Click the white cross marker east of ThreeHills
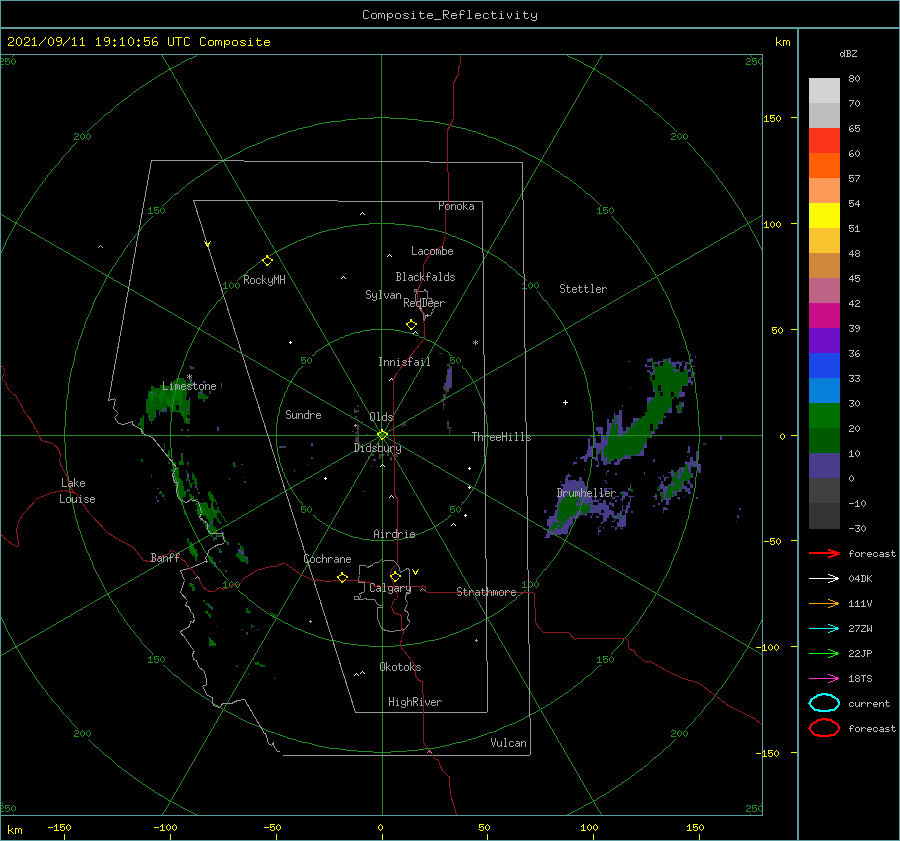Image resolution: width=900 pixels, height=841 pixels. 565,402
